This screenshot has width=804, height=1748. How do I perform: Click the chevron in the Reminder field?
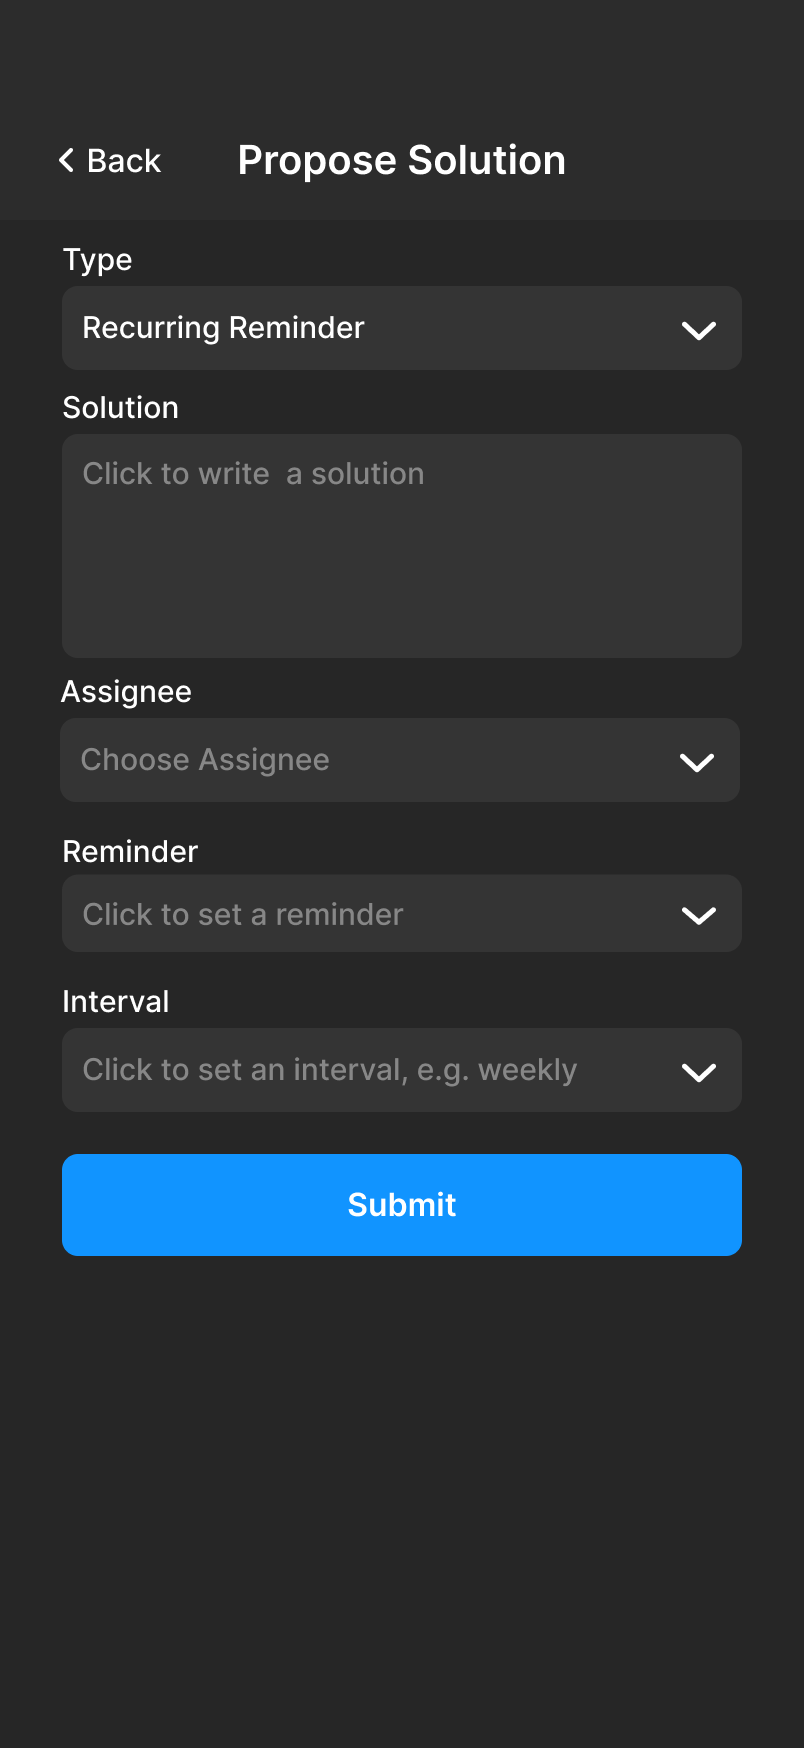tap(698, 916)
